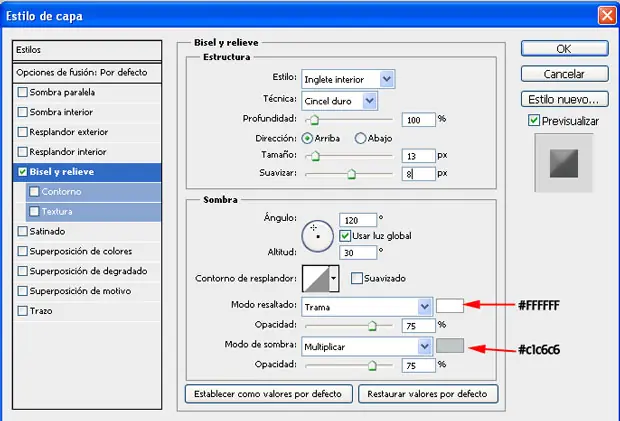Click the Ángulo field showing 120

(358, 220)
